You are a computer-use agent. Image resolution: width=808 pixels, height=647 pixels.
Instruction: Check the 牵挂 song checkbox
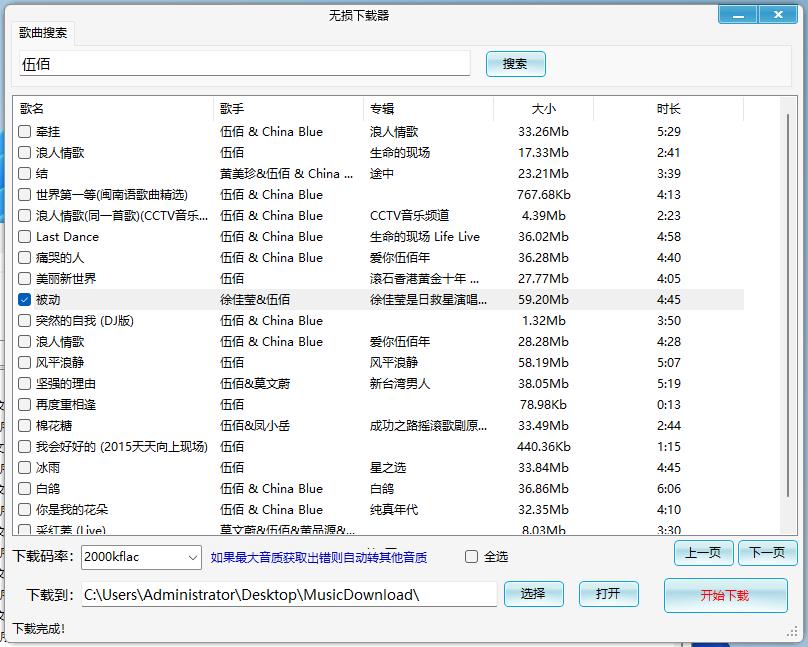pyautogui.click(x=23, y=130)
